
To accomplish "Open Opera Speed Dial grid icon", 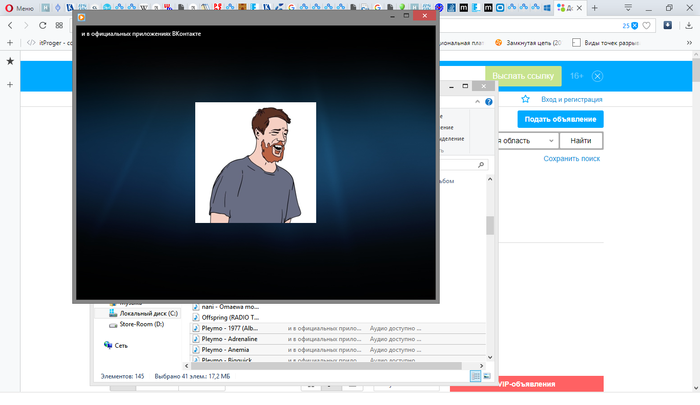I will [x=59, y=25].
